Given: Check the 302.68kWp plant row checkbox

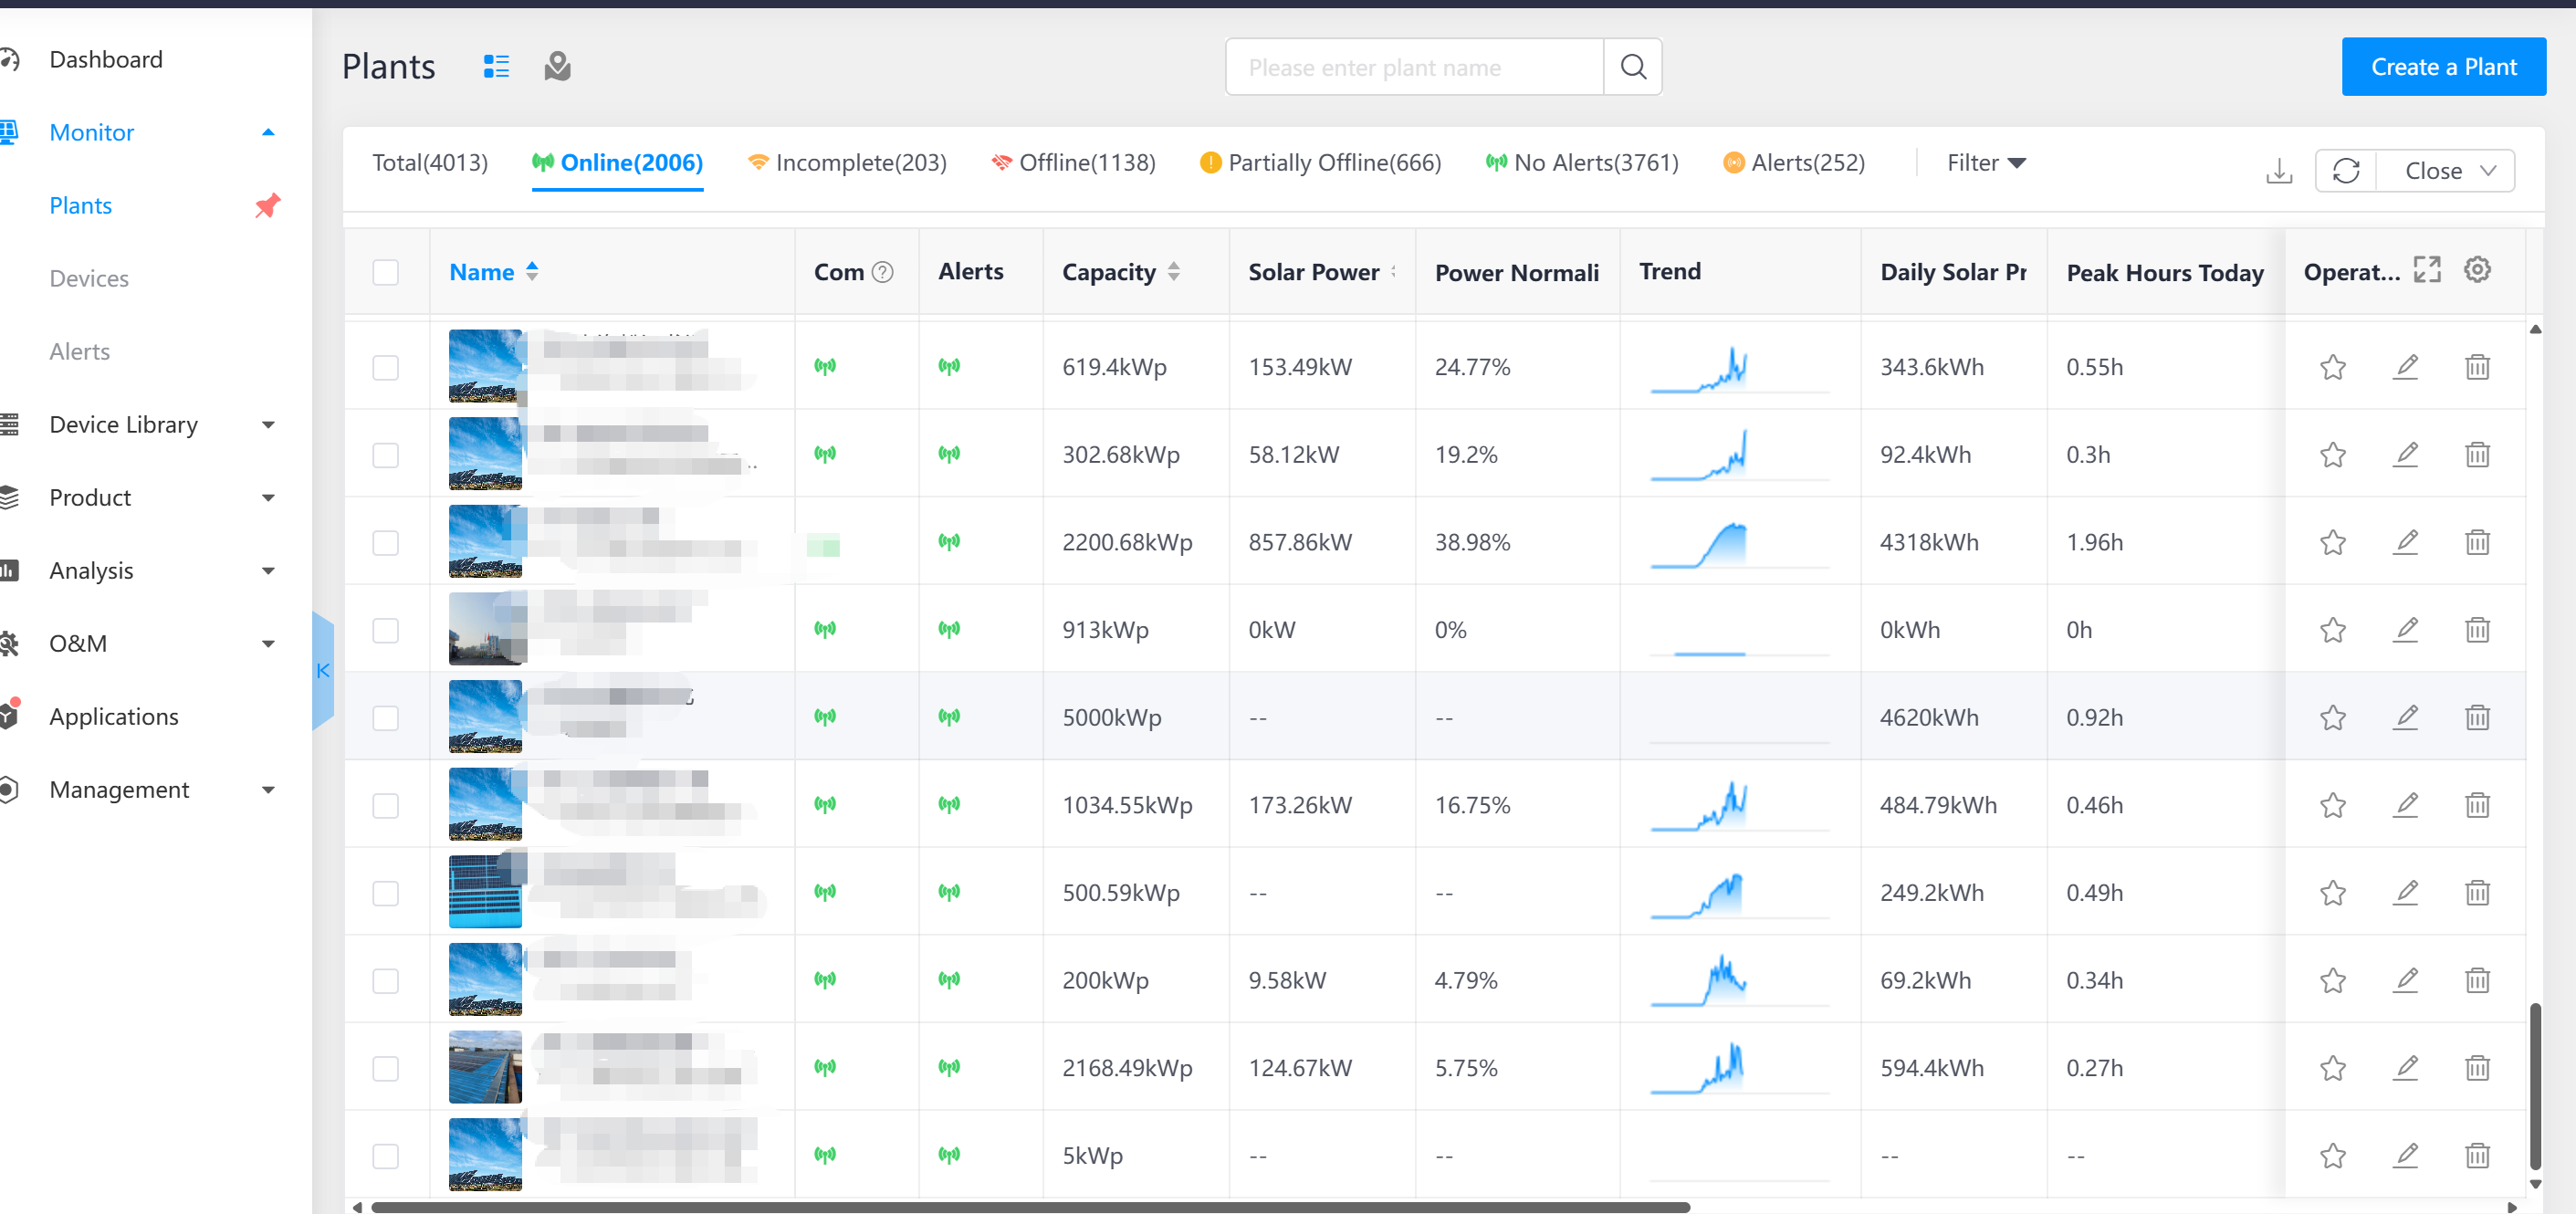Looking at the screenshot, I should (x=385, y=455).
